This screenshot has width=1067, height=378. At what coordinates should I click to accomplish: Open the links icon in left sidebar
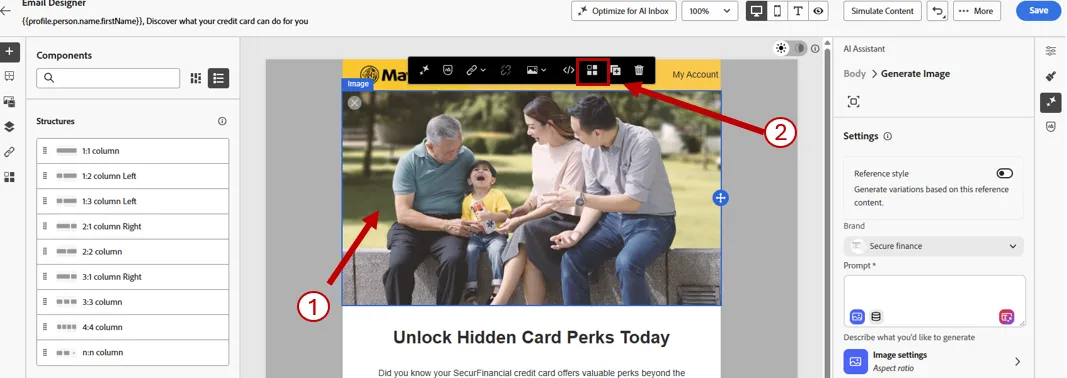tap(10, 152)
